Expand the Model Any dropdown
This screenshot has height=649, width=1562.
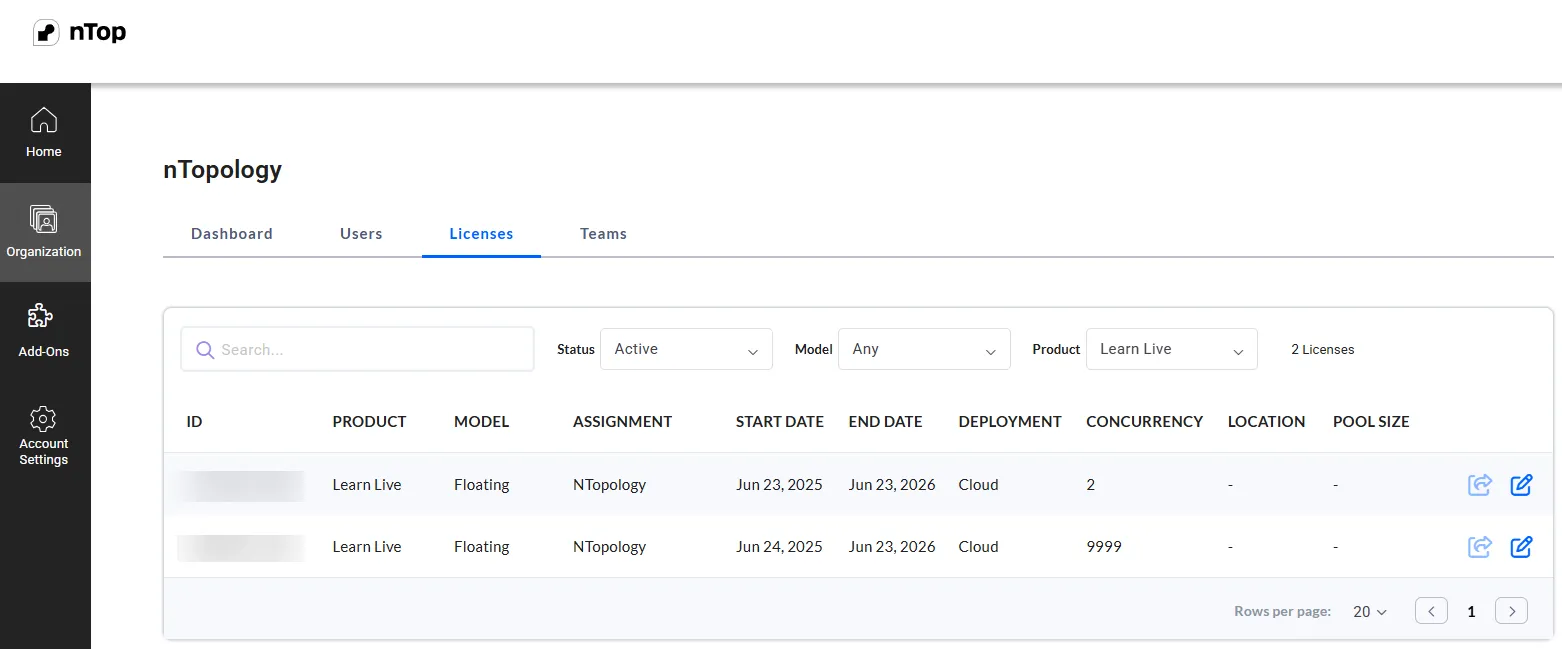click(x=924, y=349)
